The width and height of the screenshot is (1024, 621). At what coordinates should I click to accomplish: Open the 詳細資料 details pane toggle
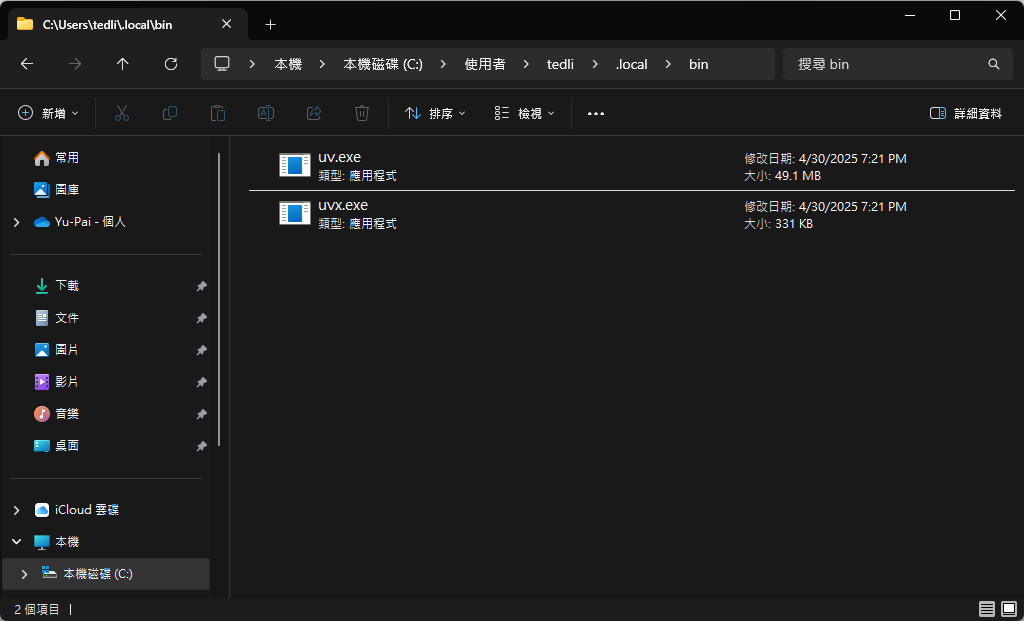964,113
